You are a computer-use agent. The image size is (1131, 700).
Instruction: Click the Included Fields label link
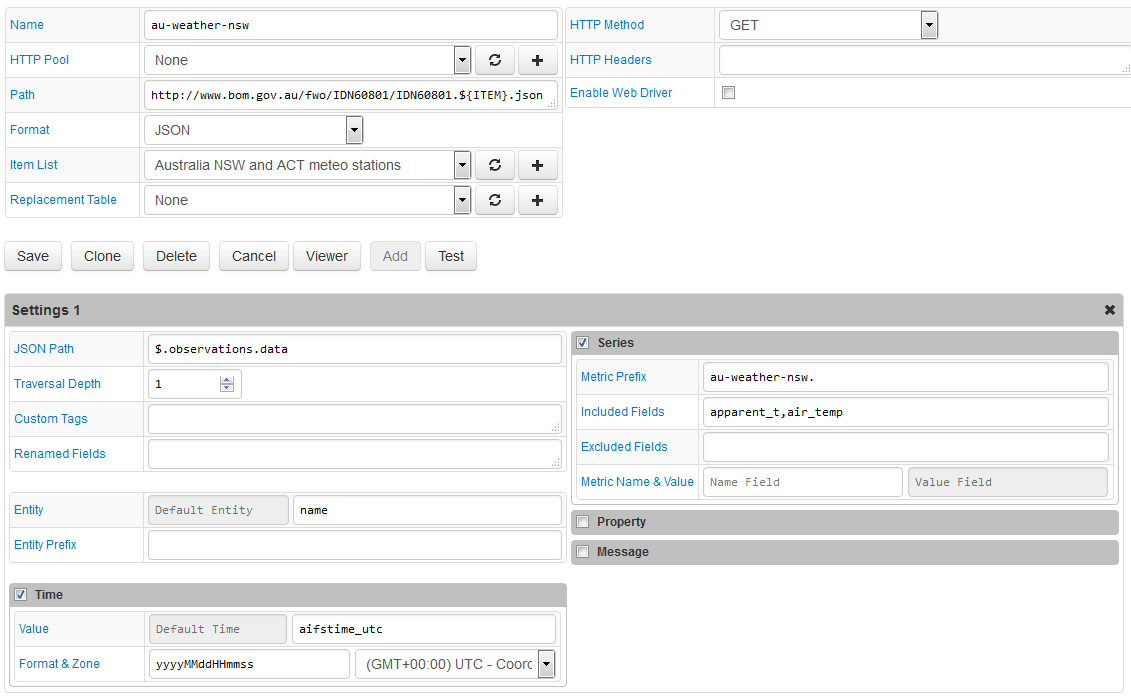click(x=623, y=412)
